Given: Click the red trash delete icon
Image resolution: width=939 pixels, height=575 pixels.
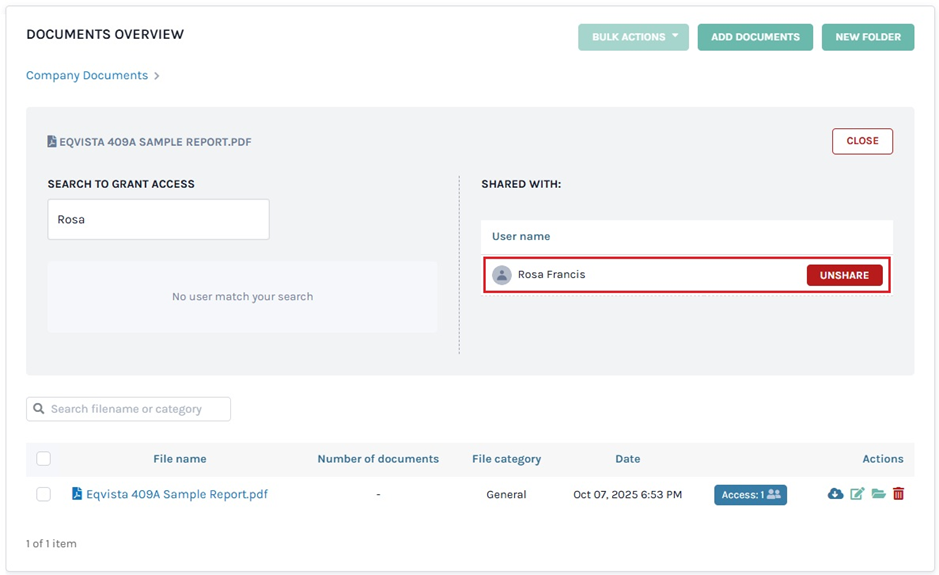Looking at the screenshot, I should point(898,494).
